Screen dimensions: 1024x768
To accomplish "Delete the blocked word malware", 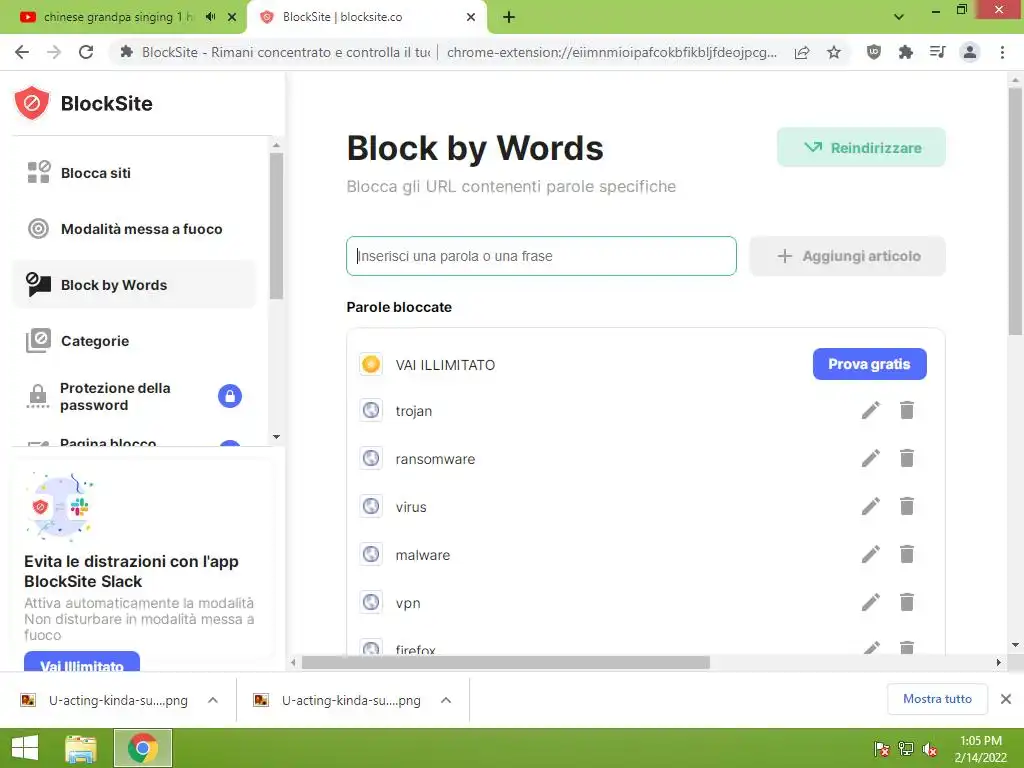I will pyautogui.click(x=906, y=554).
